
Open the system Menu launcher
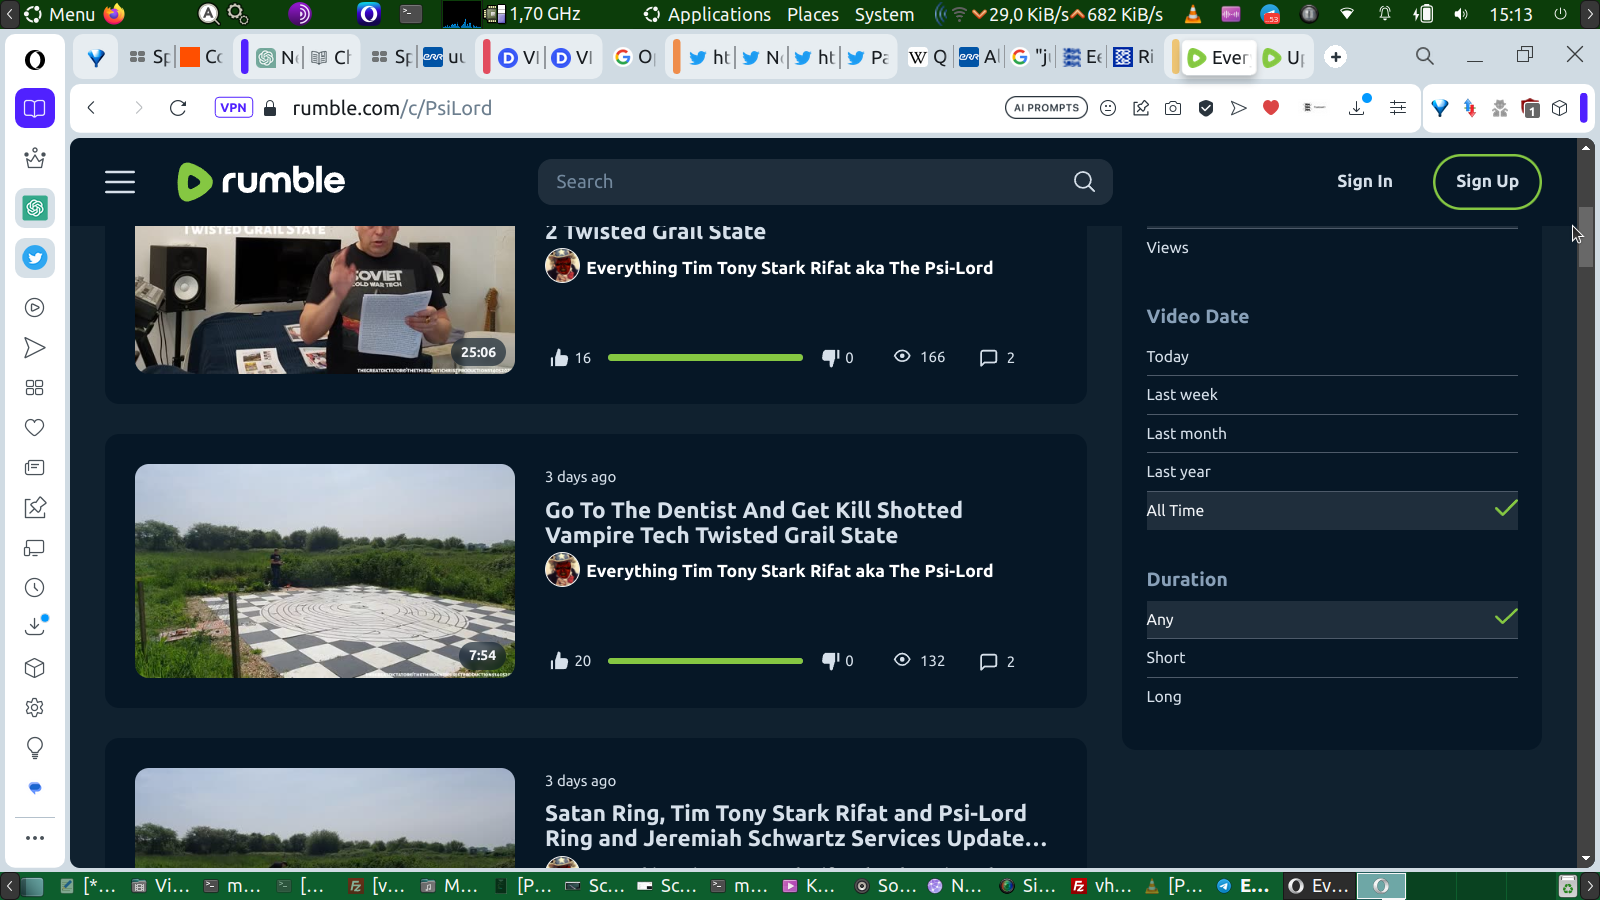tap(59, 14)
